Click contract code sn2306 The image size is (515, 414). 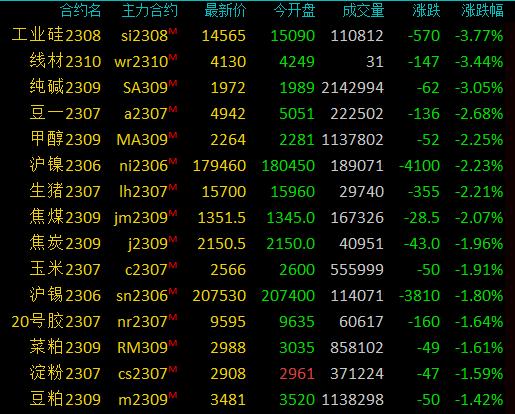[142, 296]
